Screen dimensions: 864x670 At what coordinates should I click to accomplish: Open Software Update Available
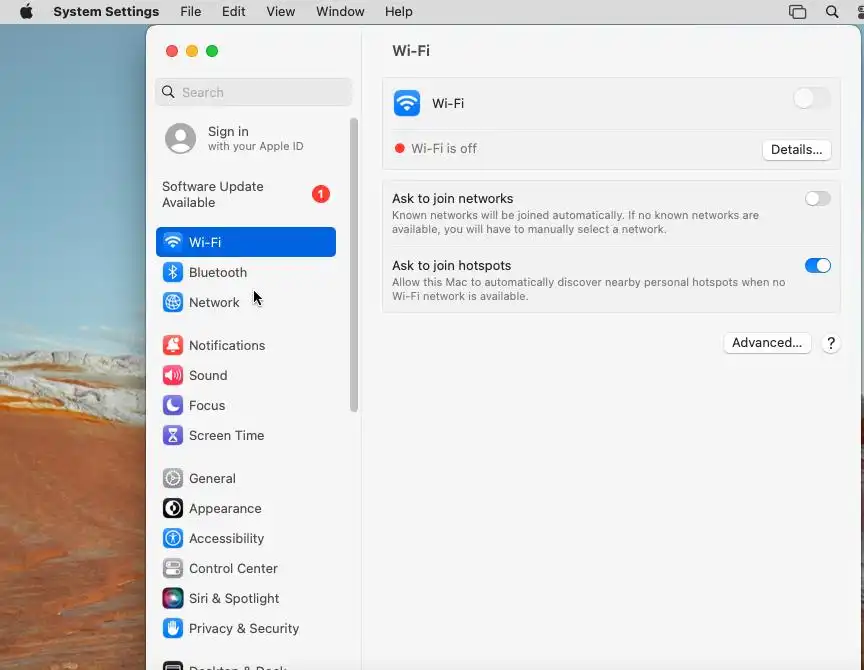[x=246, y=194]
